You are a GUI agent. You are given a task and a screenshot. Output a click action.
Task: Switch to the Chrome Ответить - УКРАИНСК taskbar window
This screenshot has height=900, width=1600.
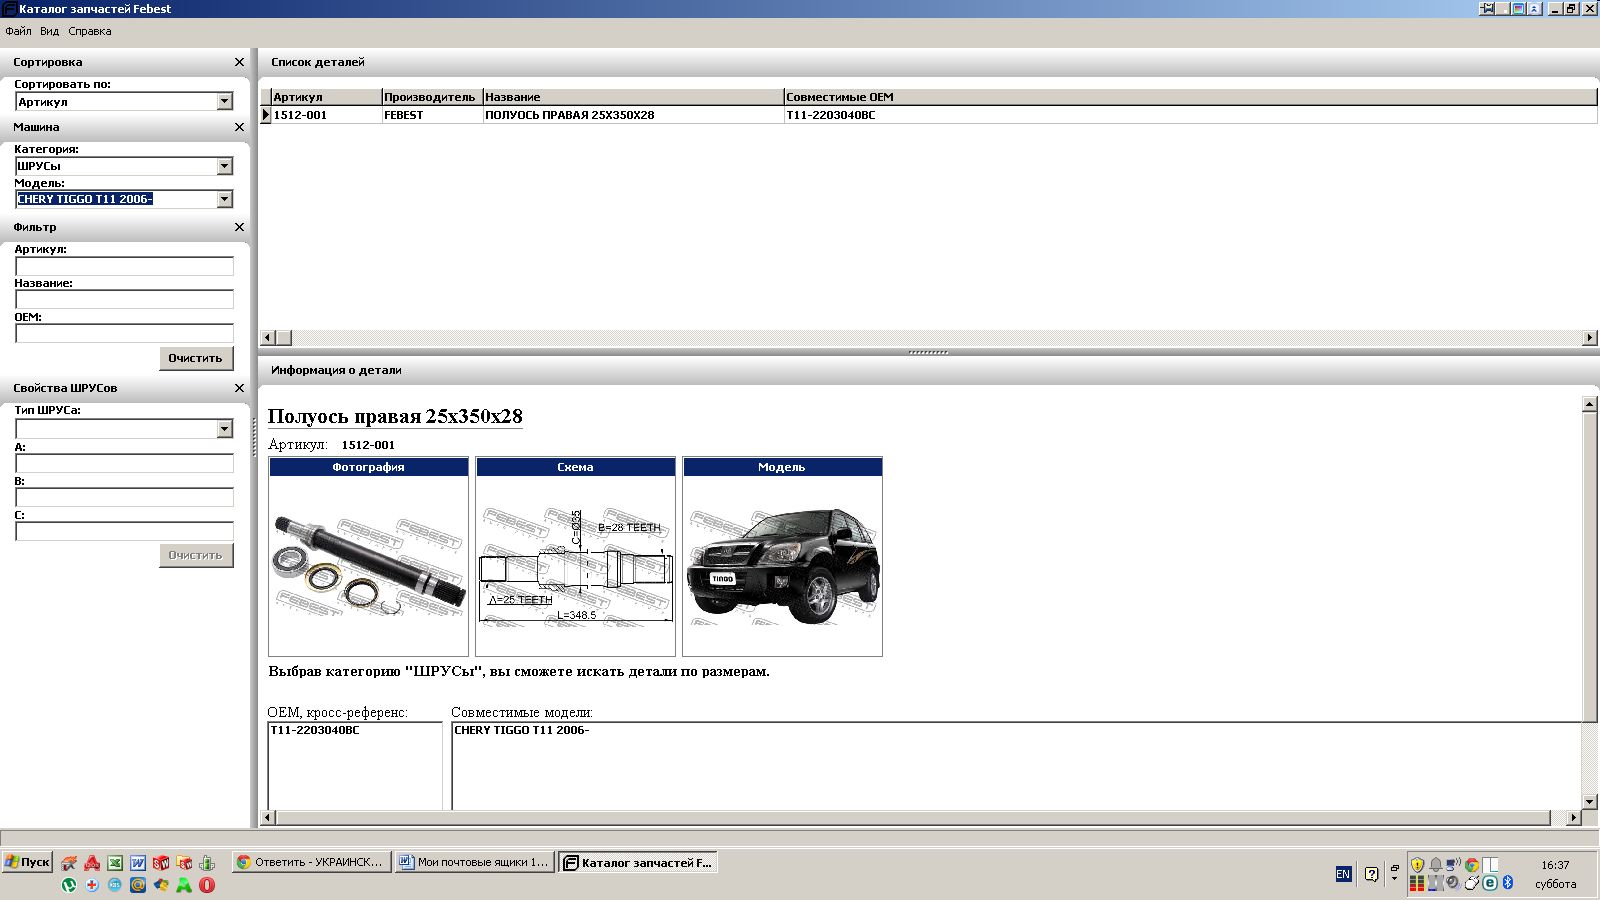(310, 862)
